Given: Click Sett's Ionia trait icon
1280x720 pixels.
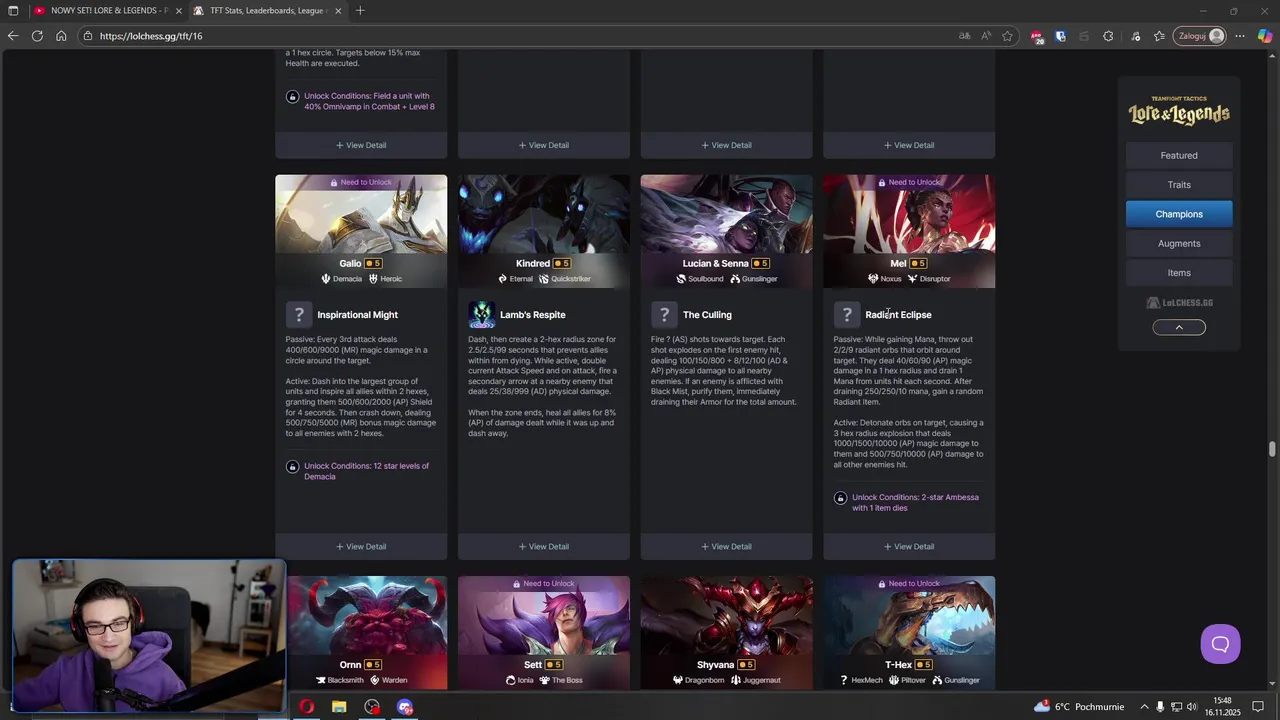Looking at the screenshot, I should [511, 680].
